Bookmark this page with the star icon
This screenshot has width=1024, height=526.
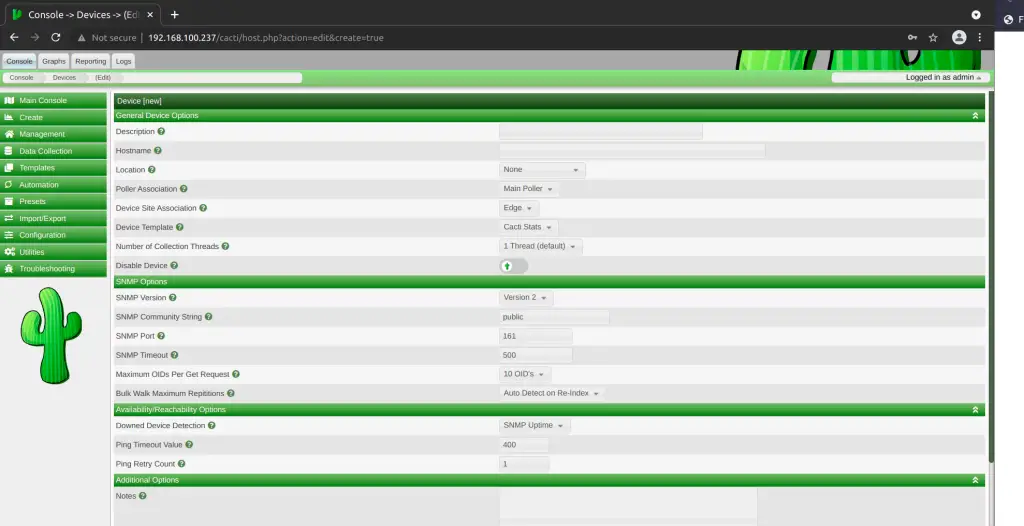tap(933, 38)
